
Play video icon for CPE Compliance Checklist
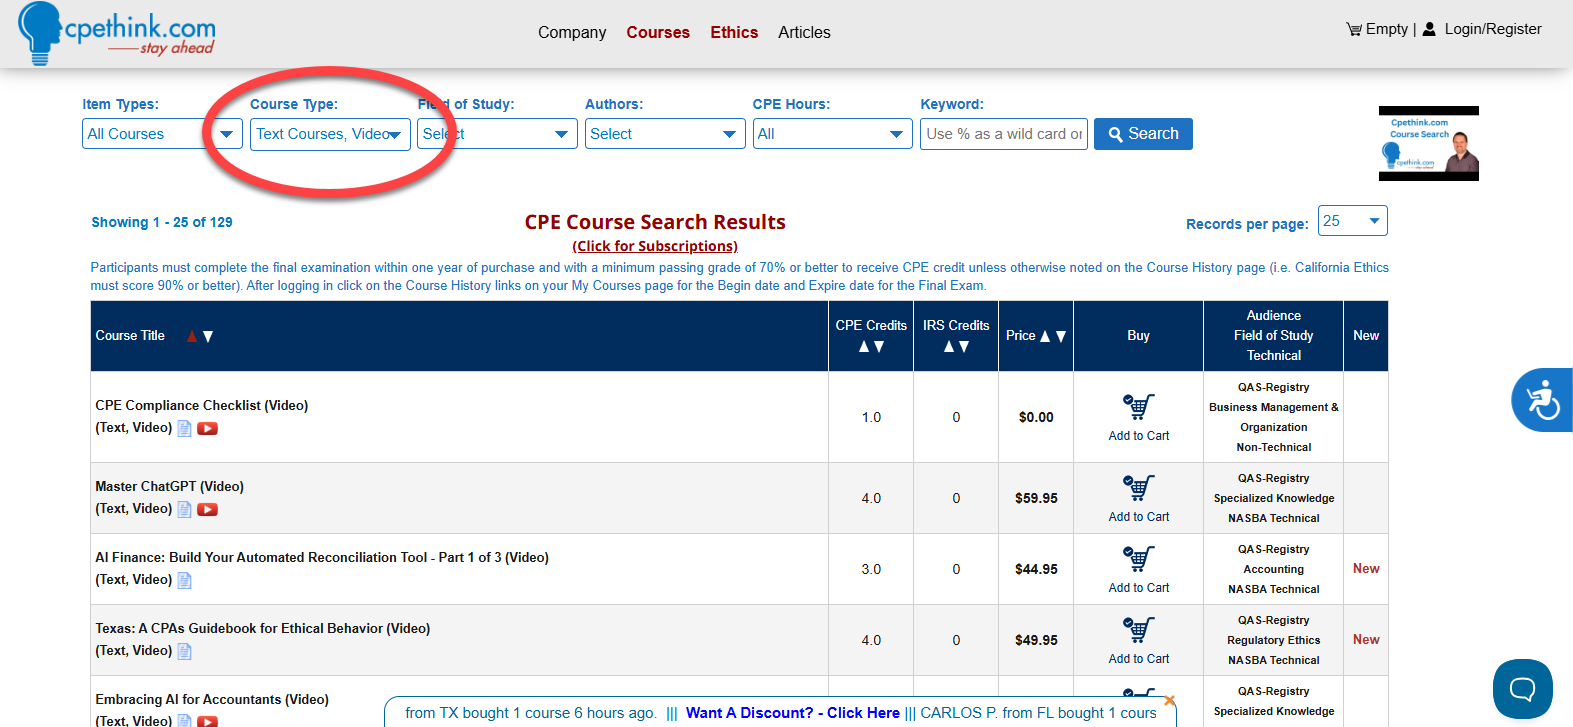[x=207, y=428]
